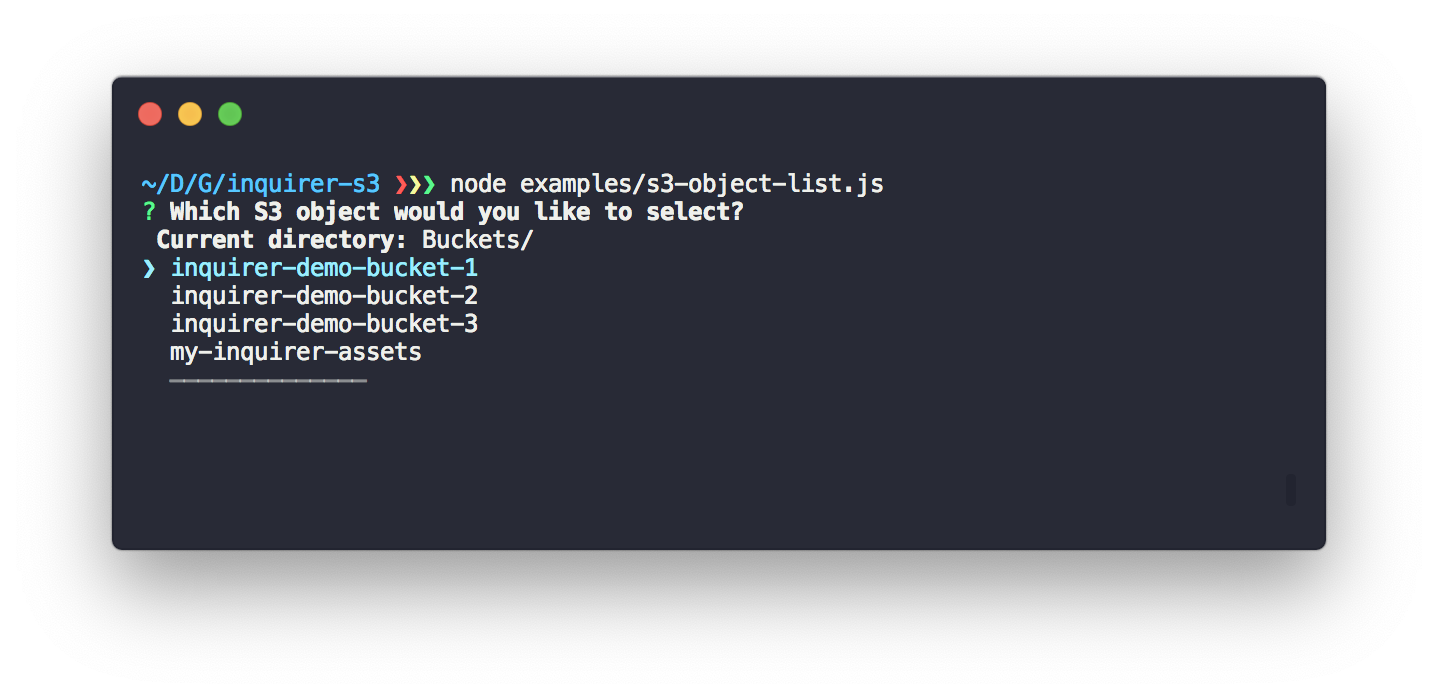Image resolution: width=1438 pixels, height=698 pixels.
Task: Click the dashed separator below the bucket list
Action: [x=268, y=380]
